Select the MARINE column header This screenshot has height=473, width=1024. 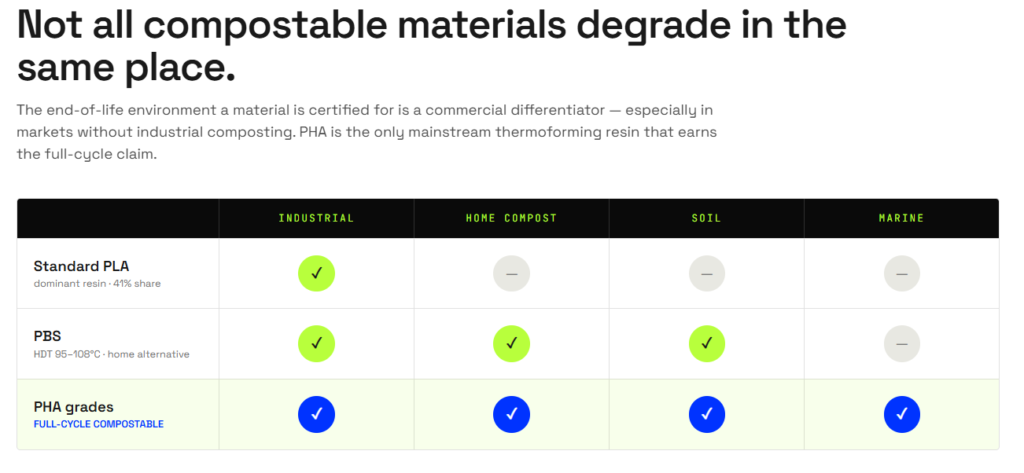point(902,218)
